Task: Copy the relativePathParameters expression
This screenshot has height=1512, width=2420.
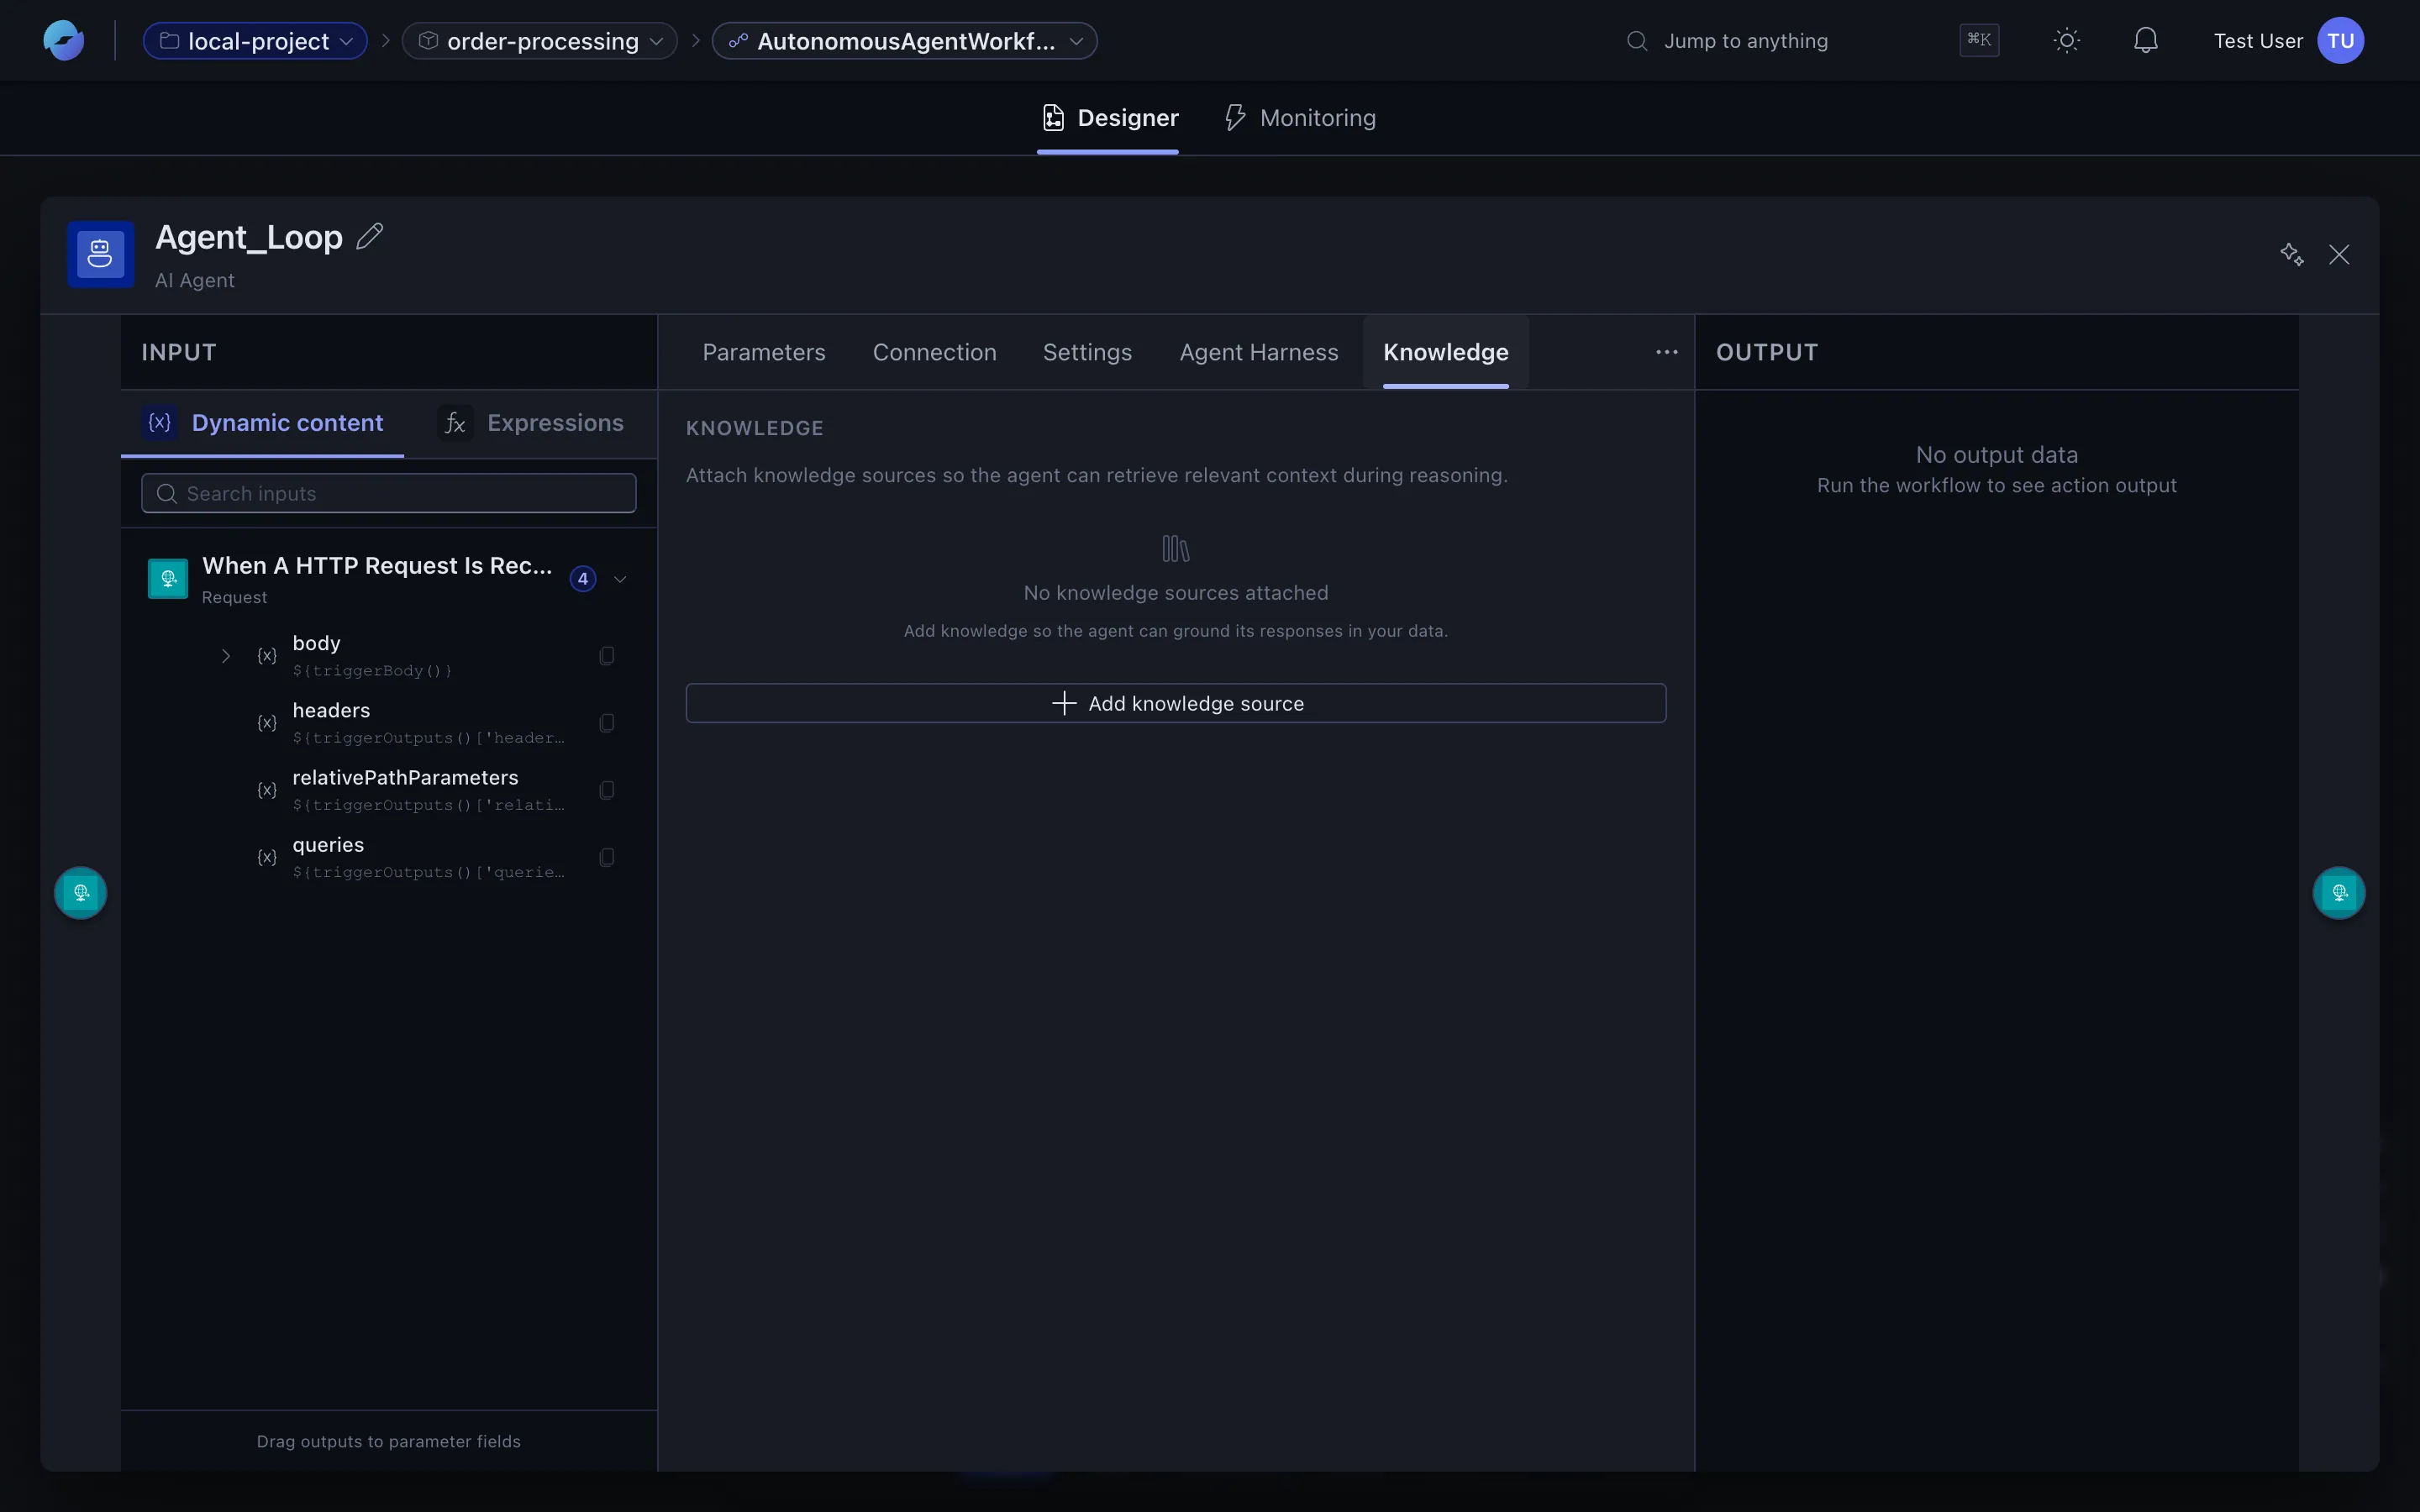Action: pos(607,790)
